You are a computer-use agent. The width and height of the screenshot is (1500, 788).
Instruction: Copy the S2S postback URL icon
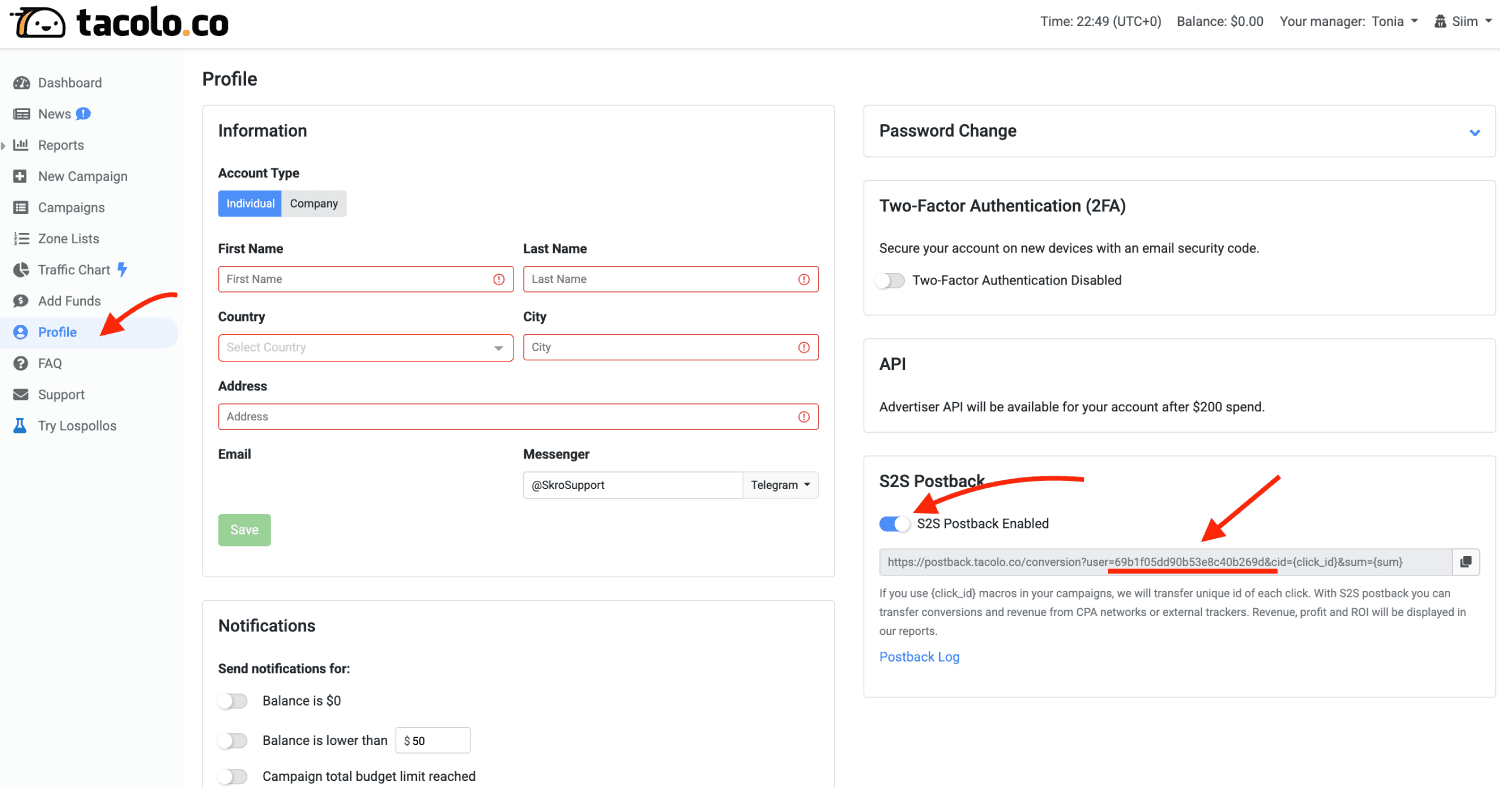tap(1465, 562)
